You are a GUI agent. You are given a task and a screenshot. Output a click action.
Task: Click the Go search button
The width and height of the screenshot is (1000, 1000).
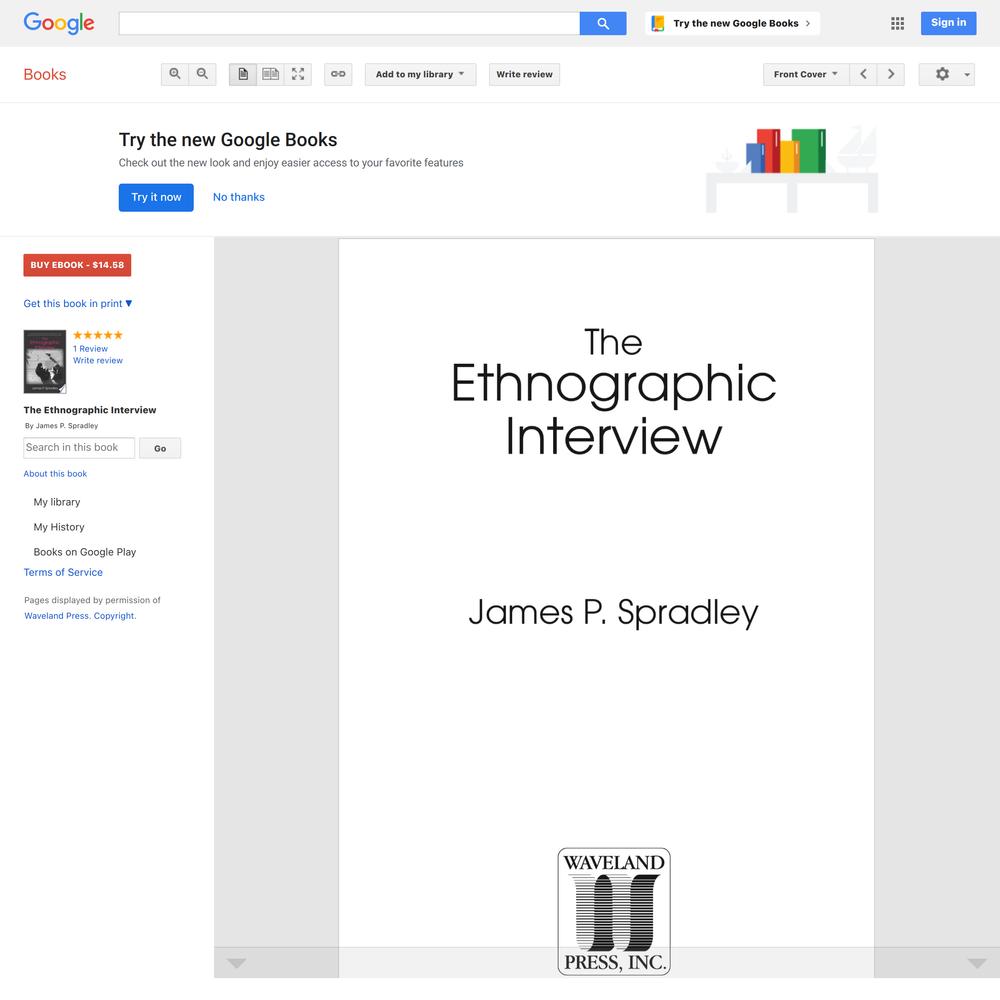pyautogui.click(x=160, y=448)
